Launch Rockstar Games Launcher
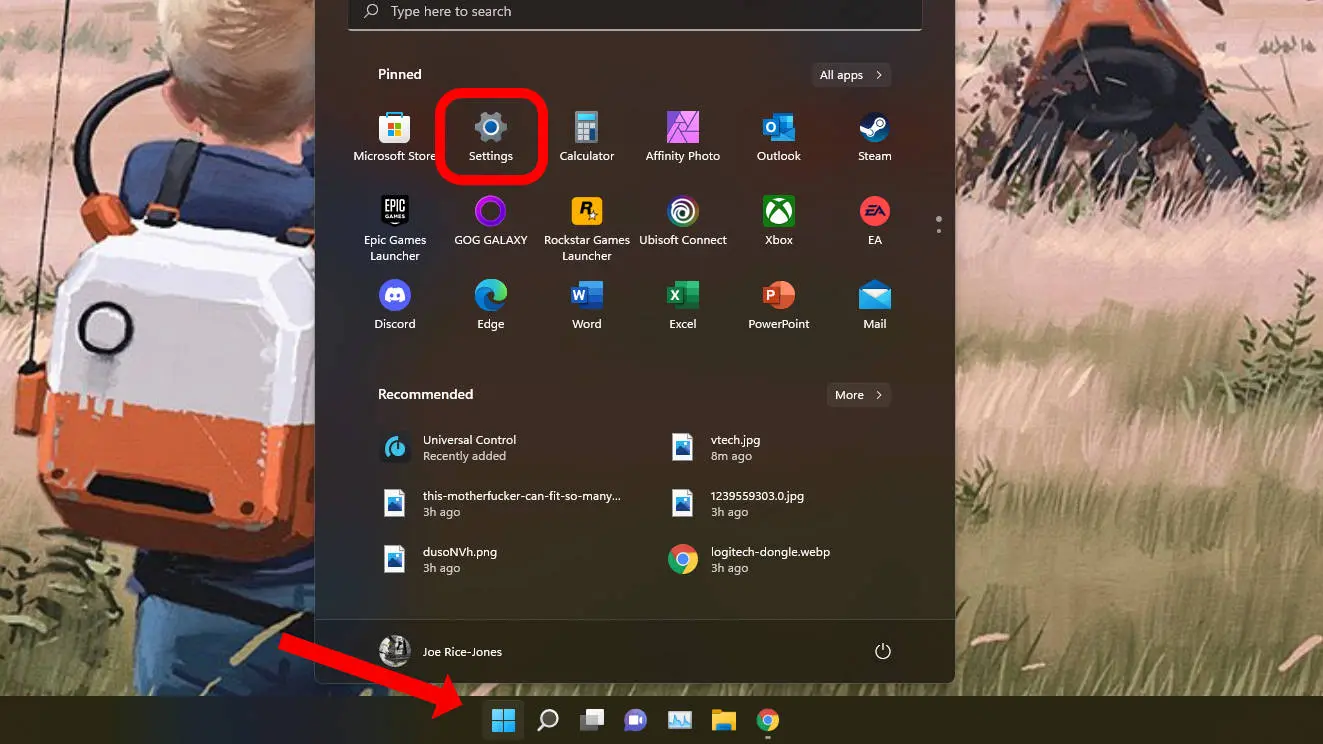 tap(586, 229)
